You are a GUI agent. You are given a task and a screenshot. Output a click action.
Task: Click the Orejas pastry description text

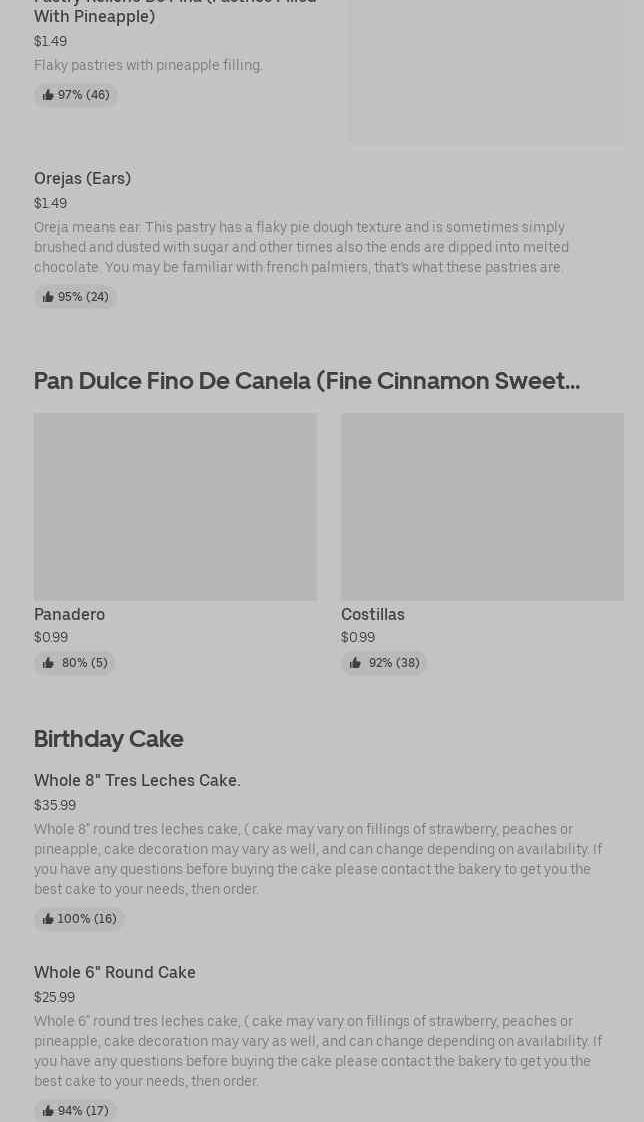[x=301, y=248]
